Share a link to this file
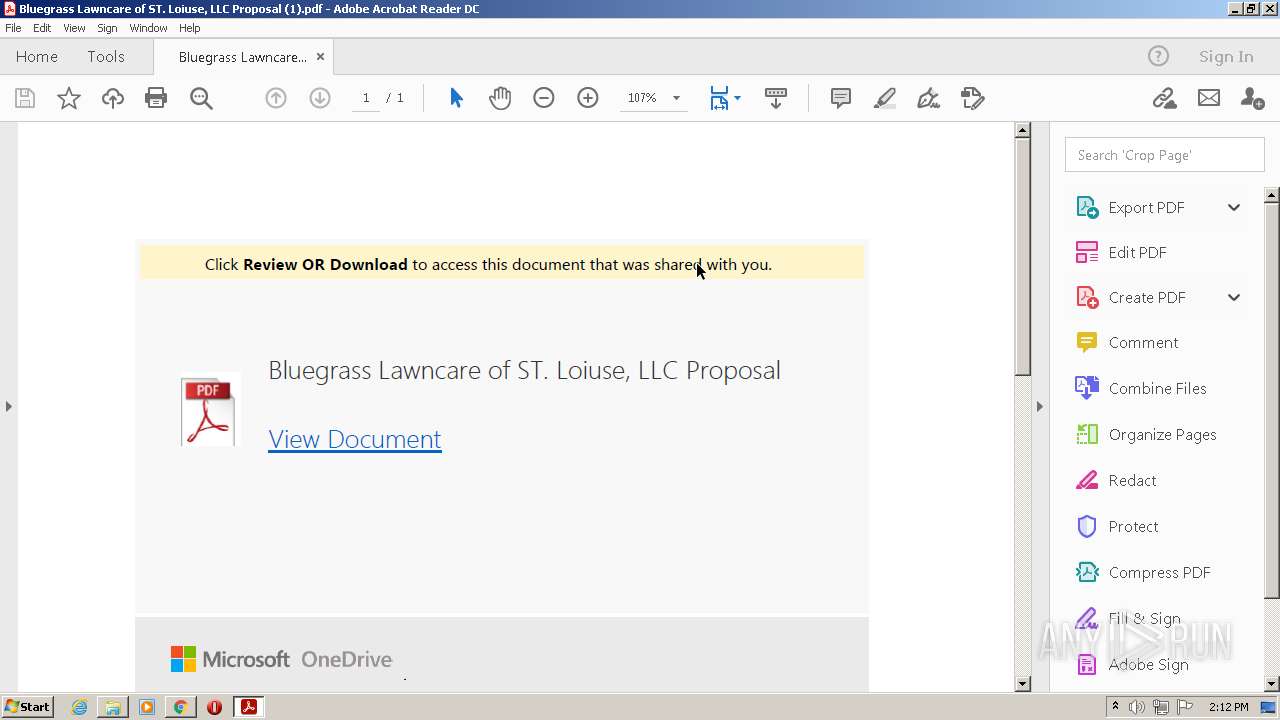The width and height of the screenshot is (1280, 720). point(1164,98)
